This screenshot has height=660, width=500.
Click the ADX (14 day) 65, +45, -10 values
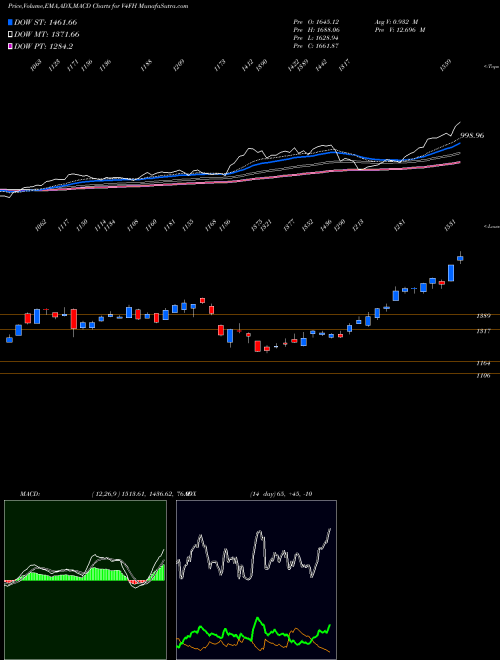point(281,494)
